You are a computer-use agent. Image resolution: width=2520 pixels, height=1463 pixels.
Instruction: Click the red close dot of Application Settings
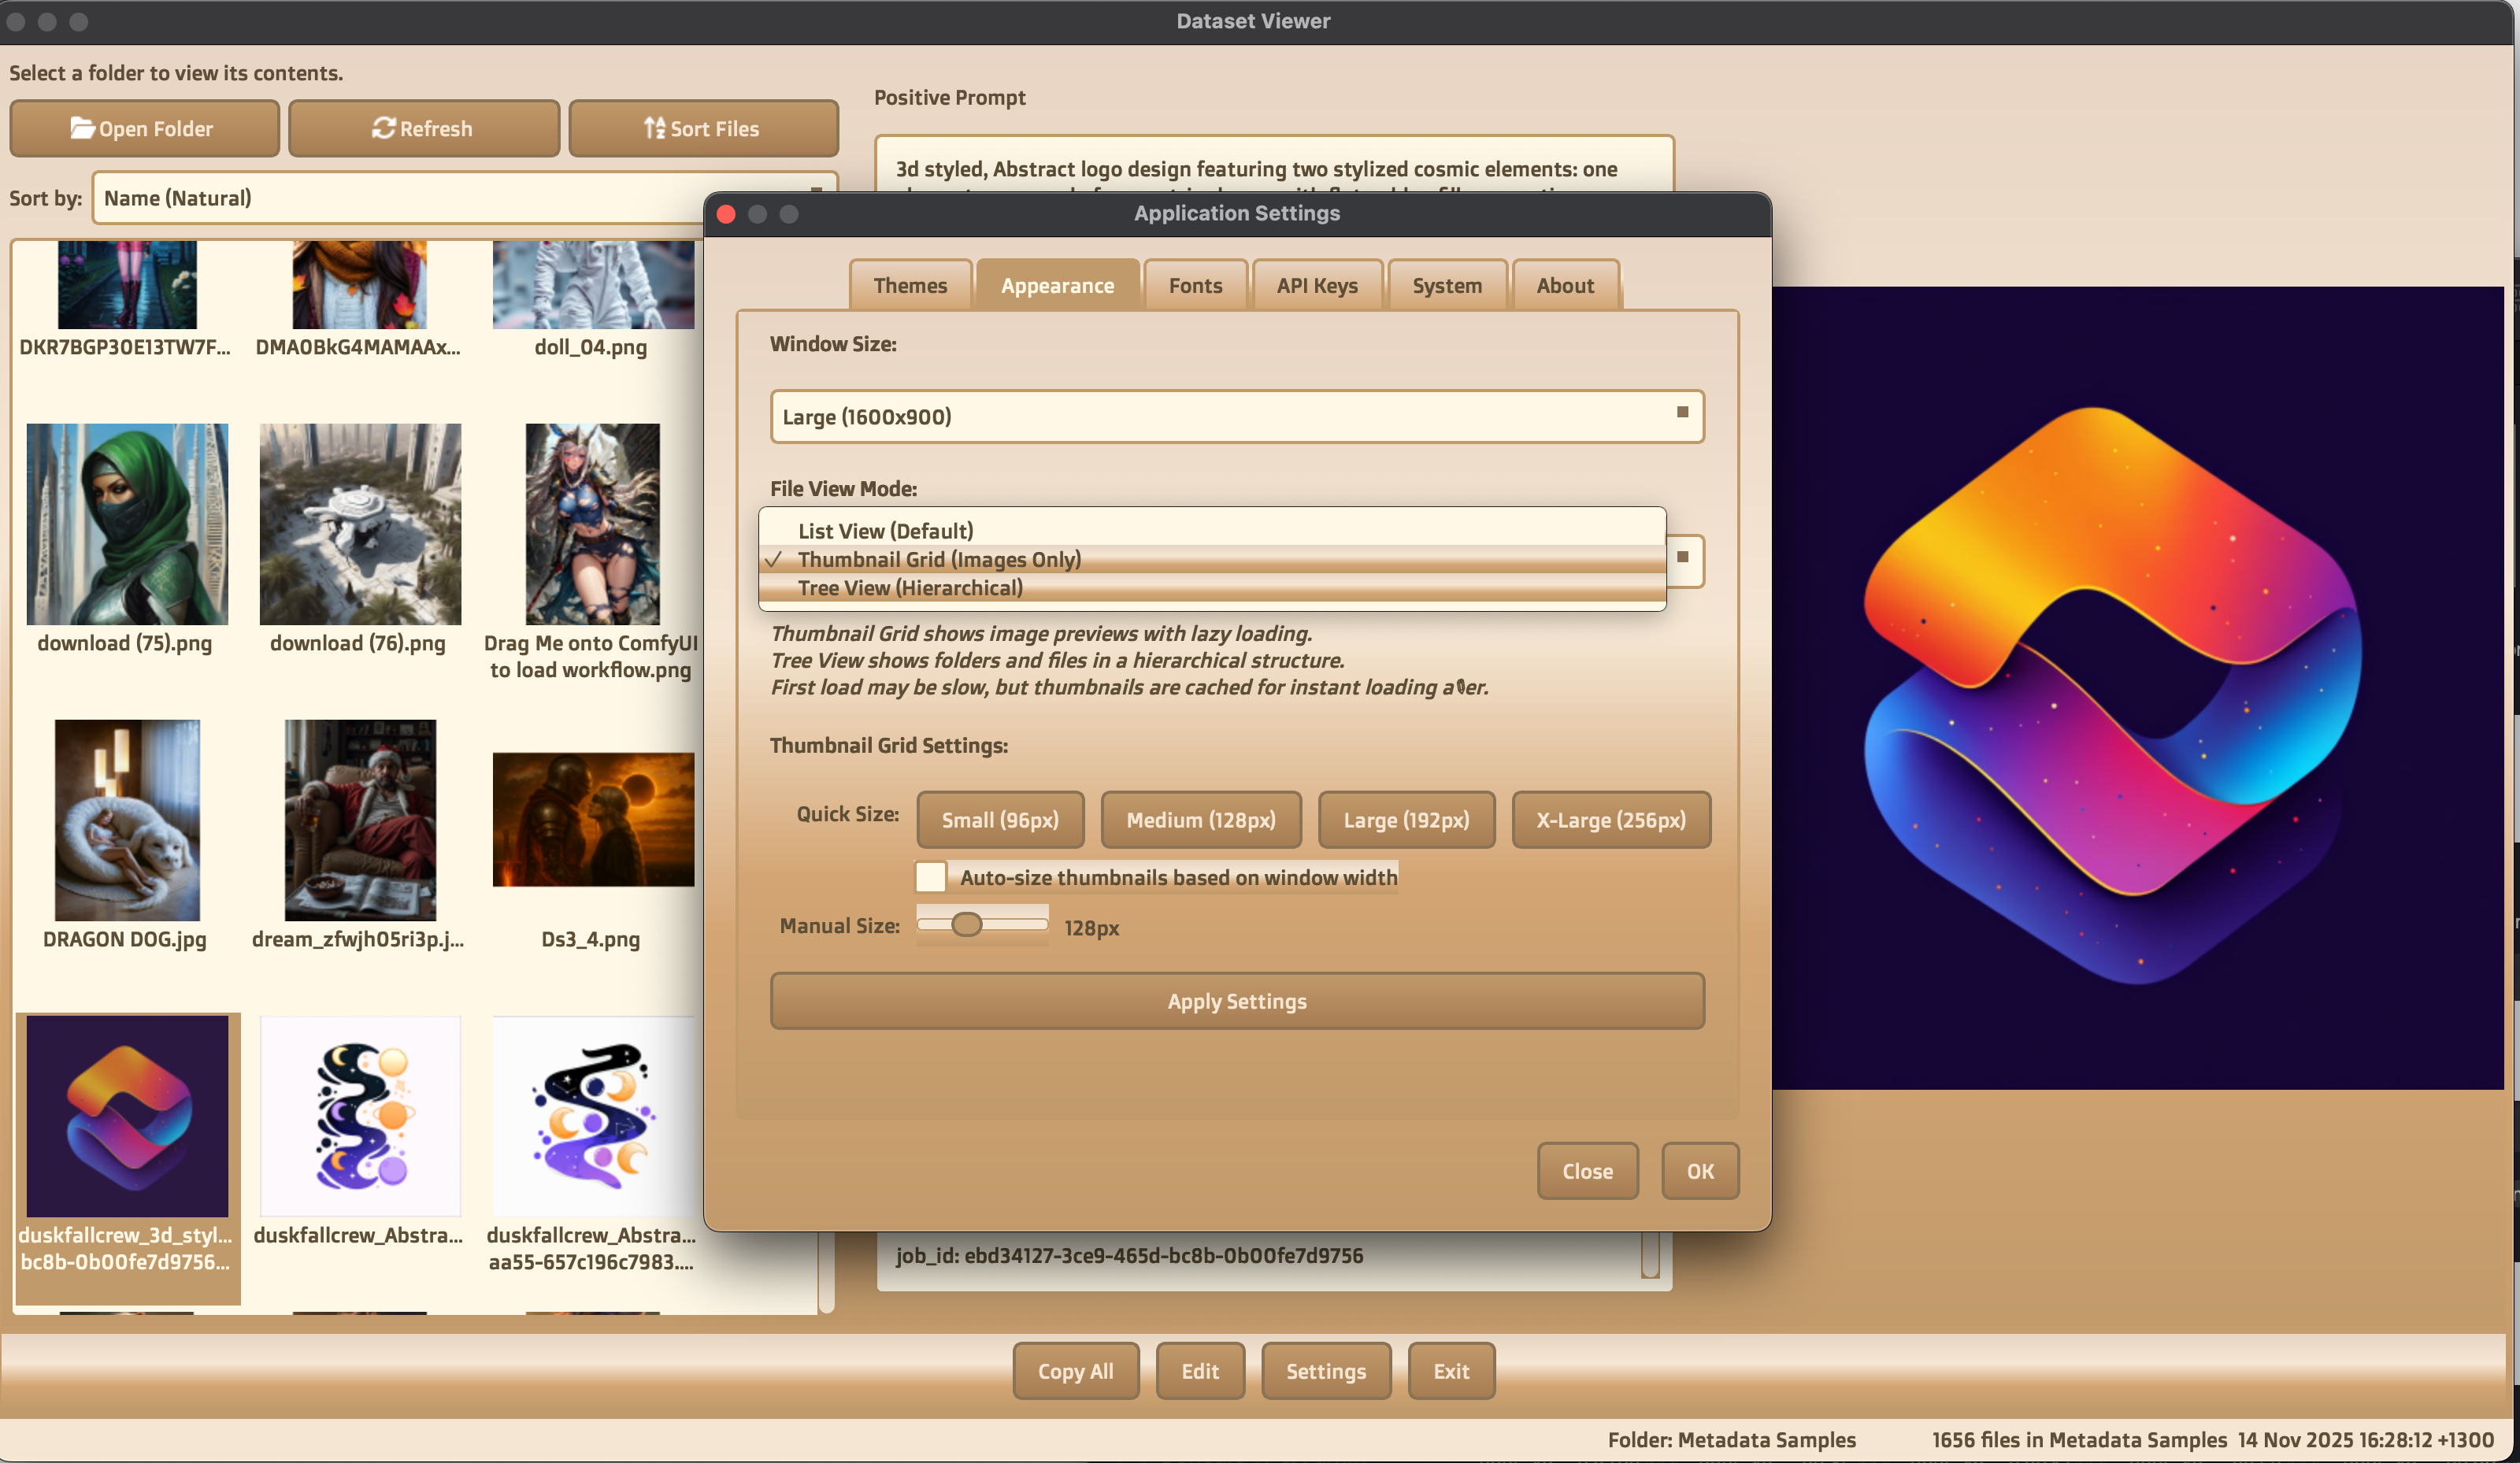727,214
